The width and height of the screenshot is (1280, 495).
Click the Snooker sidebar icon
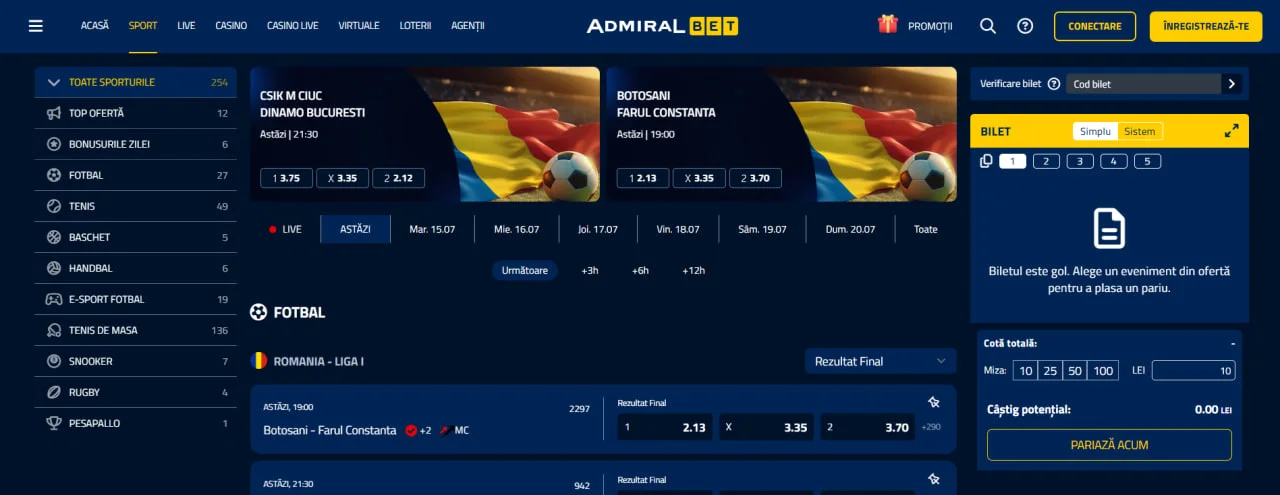click(x=54, y=361)
